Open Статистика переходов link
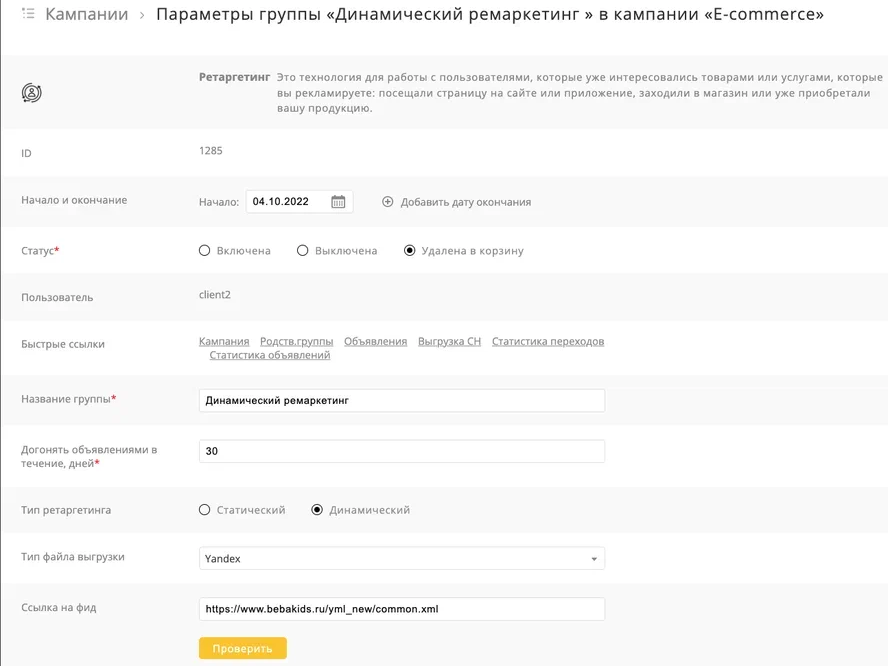 pos(548,340)
